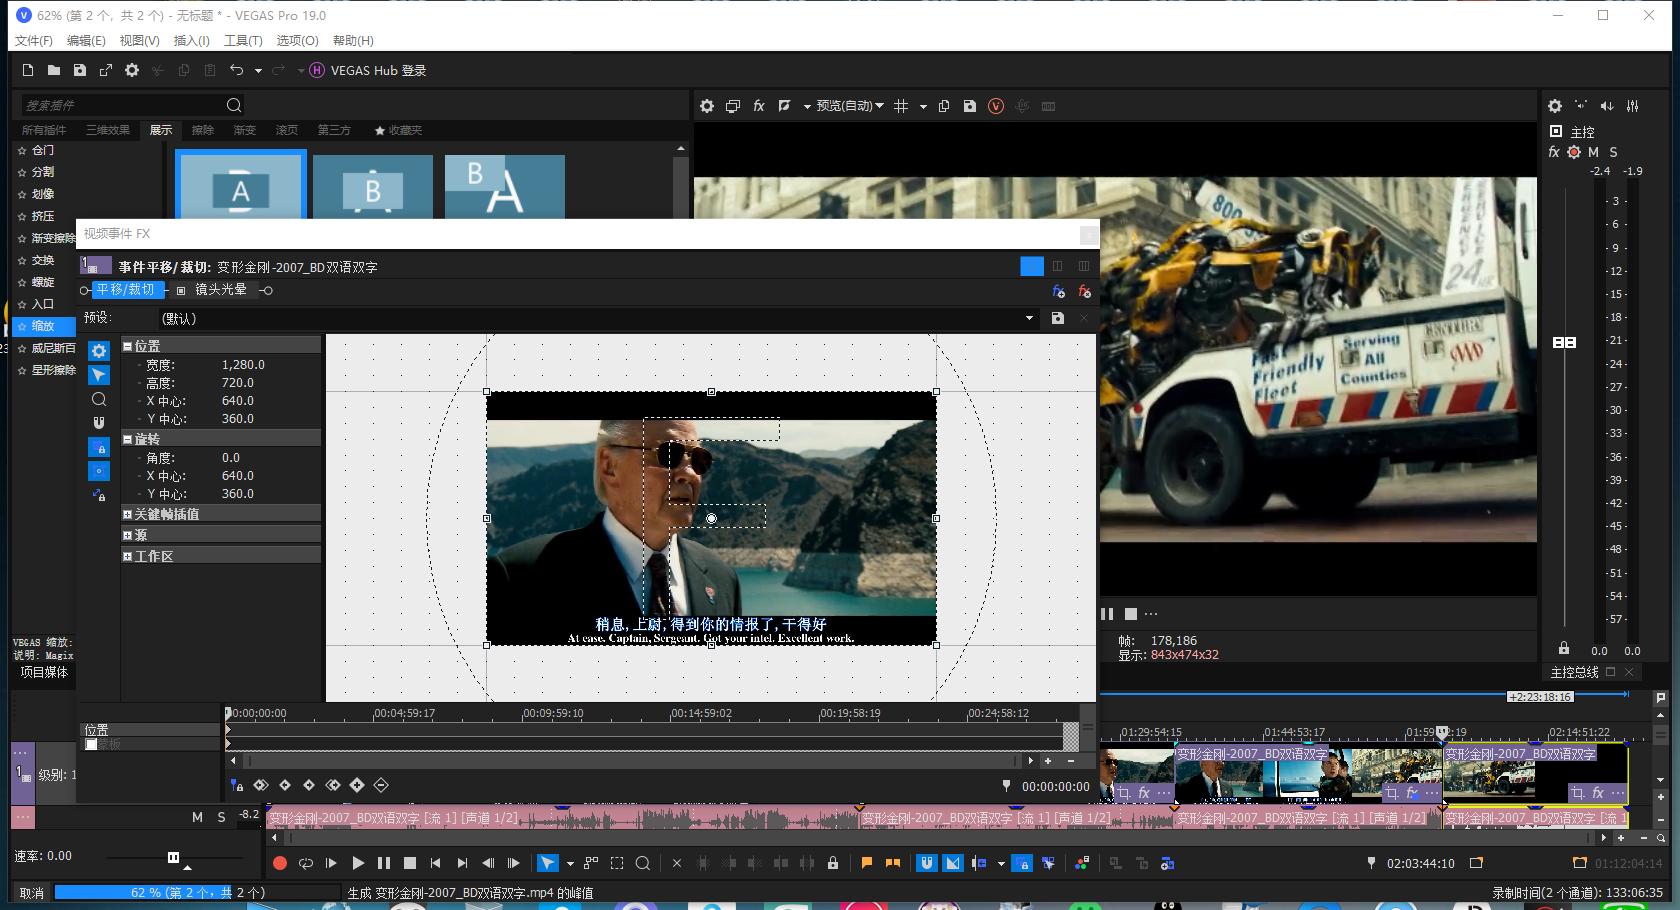
Task: Click the 取消 cancel button
Action: coord(31,893)
